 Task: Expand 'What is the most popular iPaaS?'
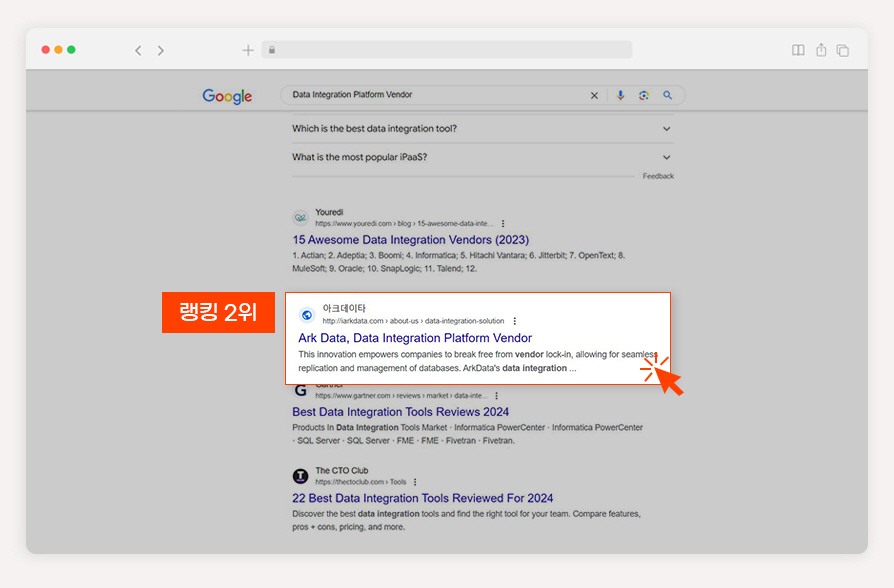(x=482, y=157)
